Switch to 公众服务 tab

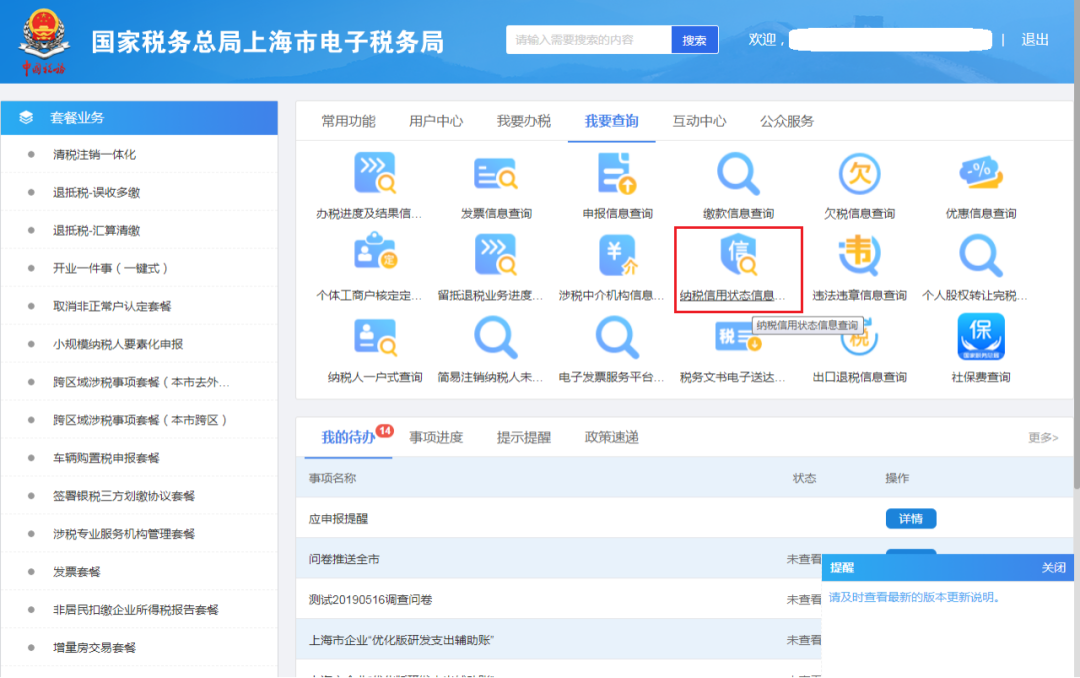[x=787, y=121]
